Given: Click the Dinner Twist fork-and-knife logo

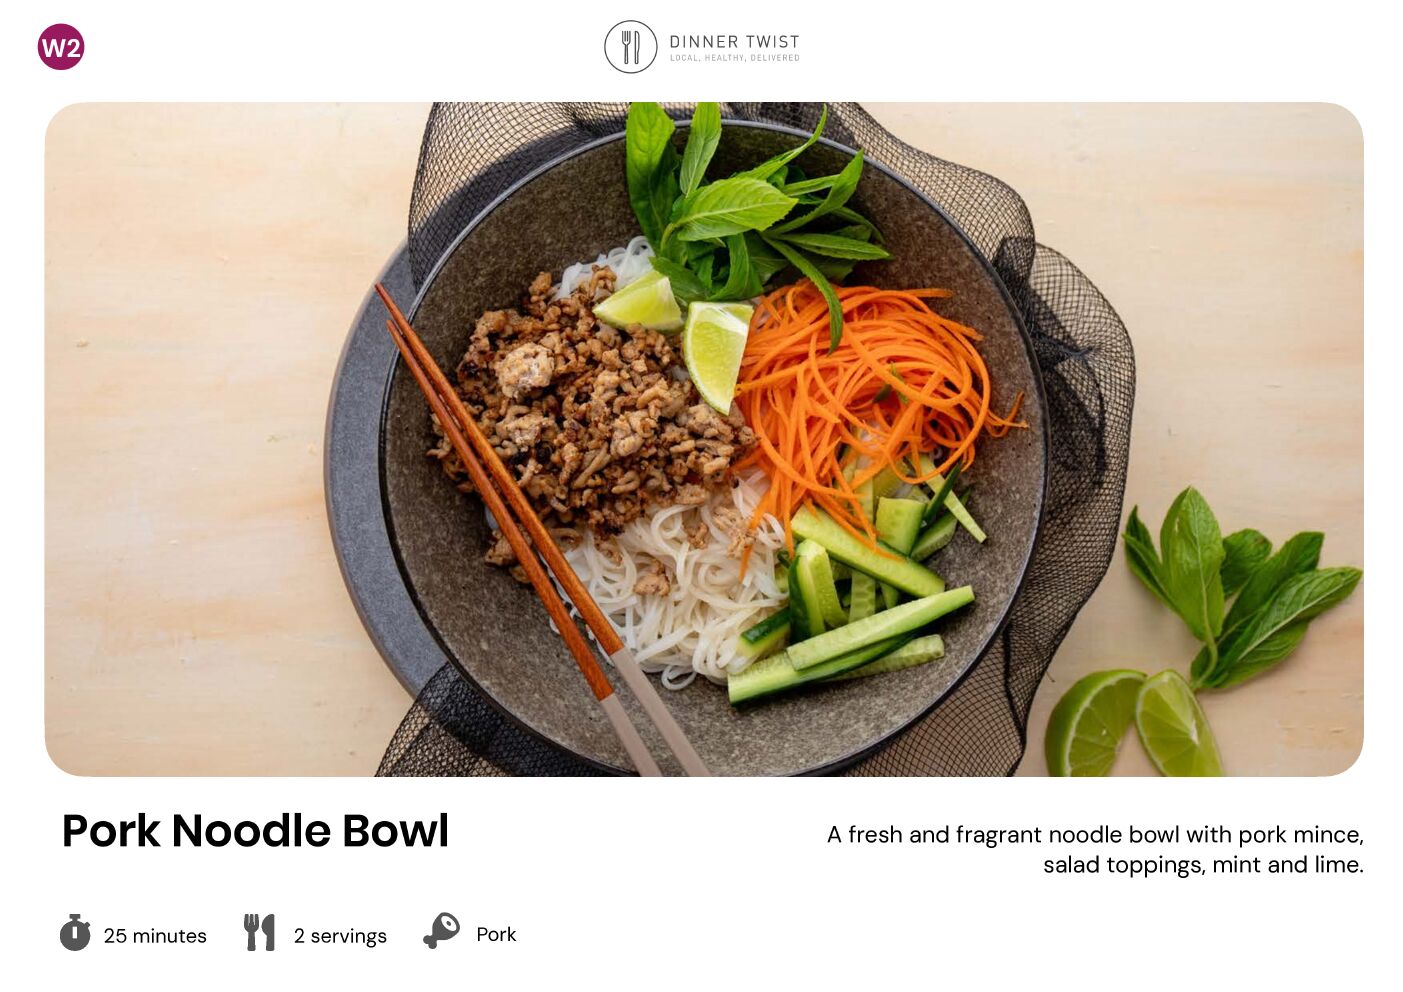Looking at the screenshot, I should point(631,47).
